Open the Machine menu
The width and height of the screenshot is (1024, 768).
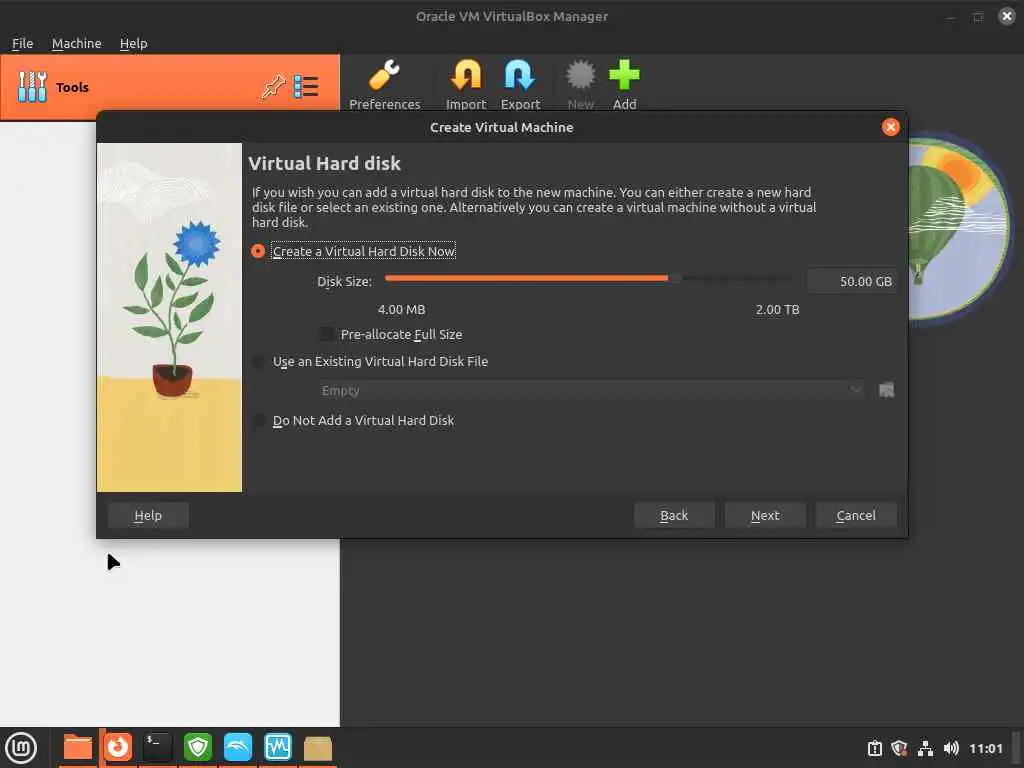tap(76, 43)
